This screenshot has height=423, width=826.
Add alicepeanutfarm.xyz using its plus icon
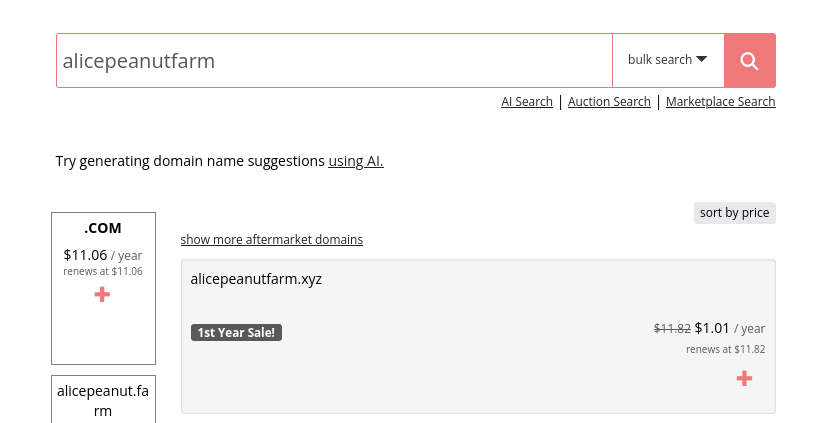[744, 378]
